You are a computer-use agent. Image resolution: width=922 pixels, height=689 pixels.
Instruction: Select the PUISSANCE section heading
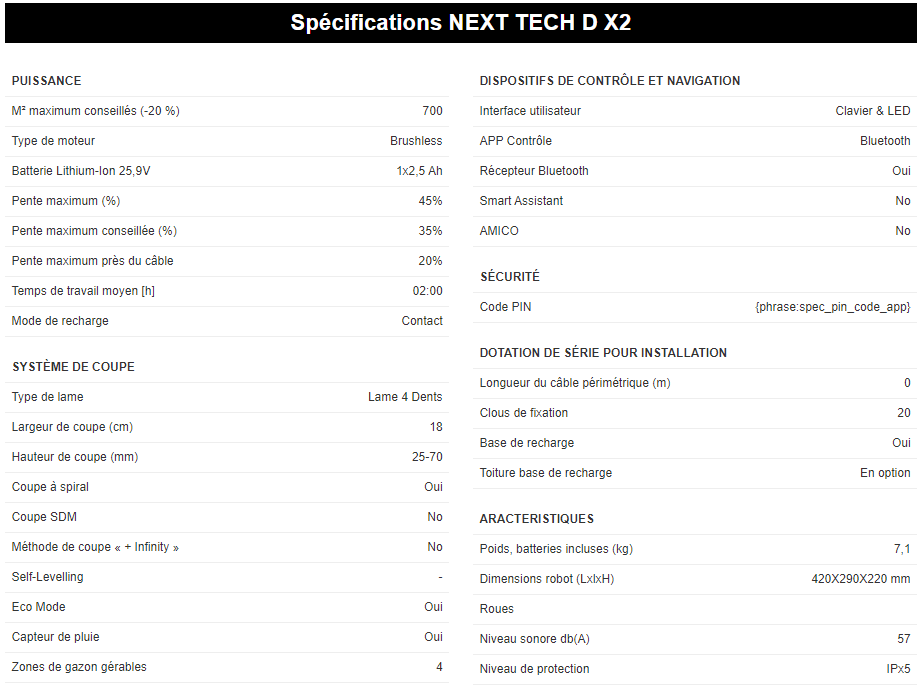(x=46, y=81)
